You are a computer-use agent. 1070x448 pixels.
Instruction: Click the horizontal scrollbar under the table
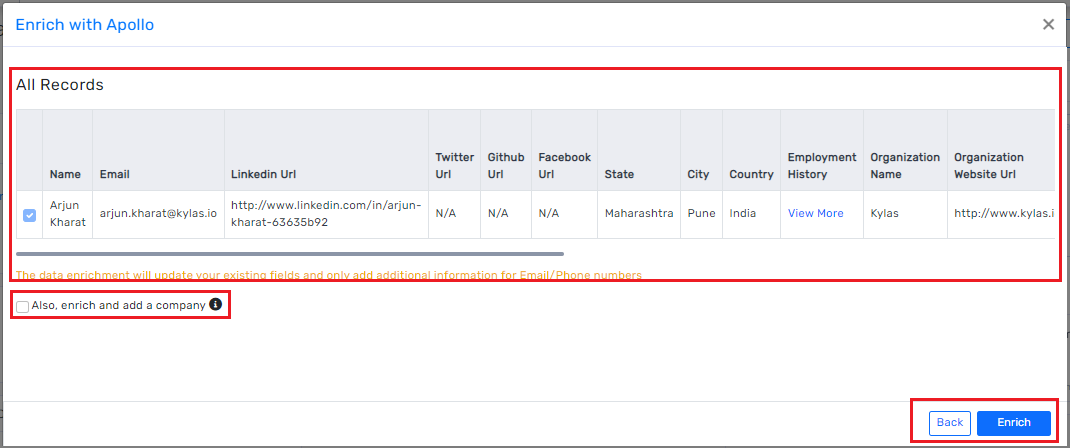coord(290,254)
